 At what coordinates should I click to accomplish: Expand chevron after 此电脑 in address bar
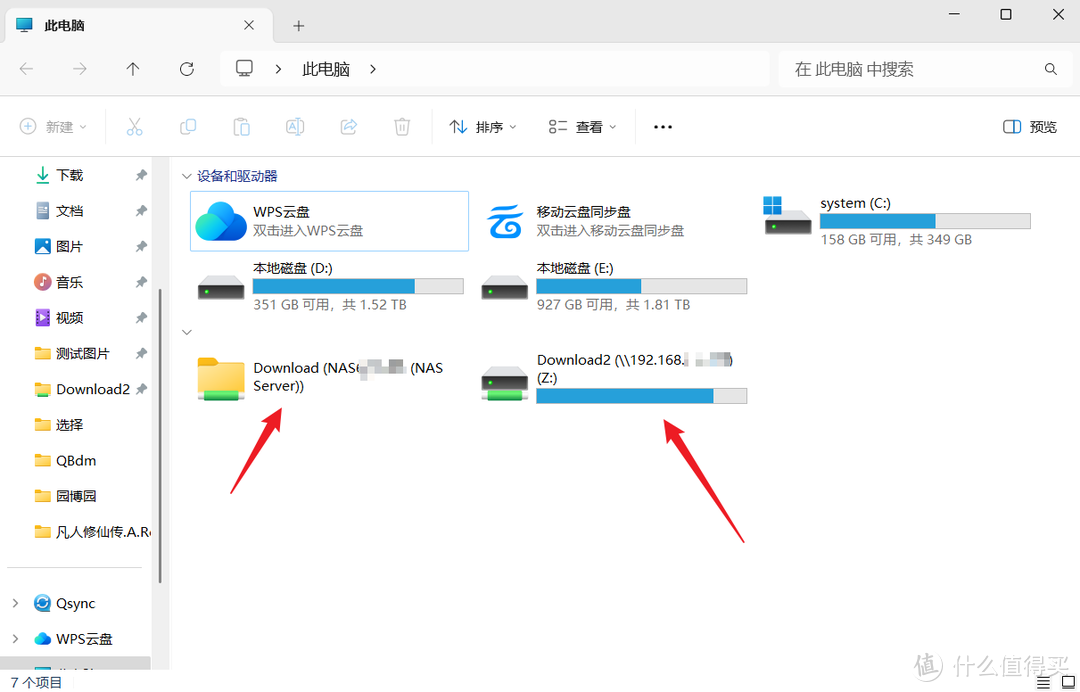click(x=373, y=69)
